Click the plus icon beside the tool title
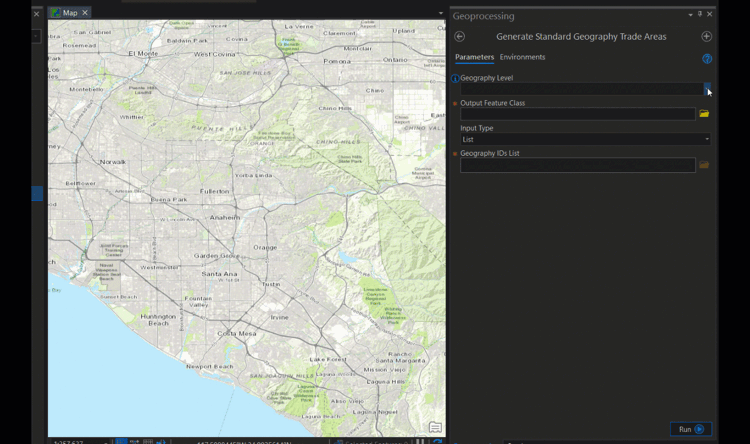This screenshot has height=444, width=750. (x=706, y=36)
